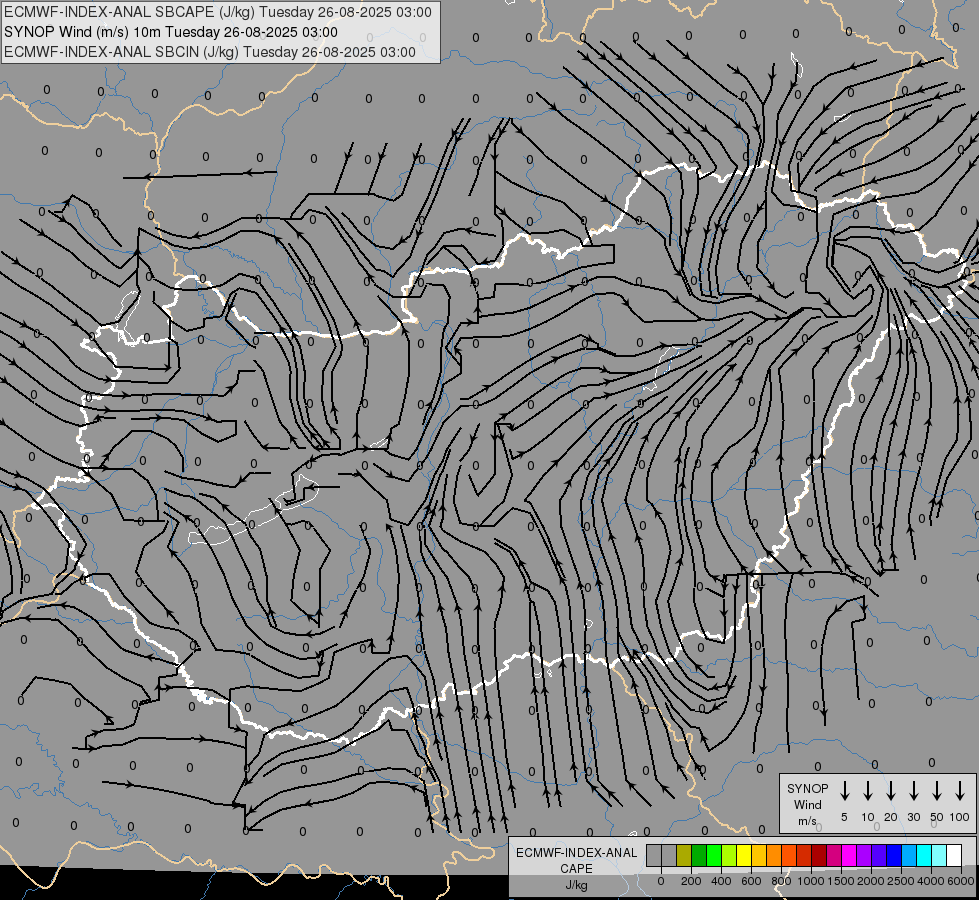Pick the indigo swatch starting at 2000
The image size is (979, 900).
click(x=880, y=856)
